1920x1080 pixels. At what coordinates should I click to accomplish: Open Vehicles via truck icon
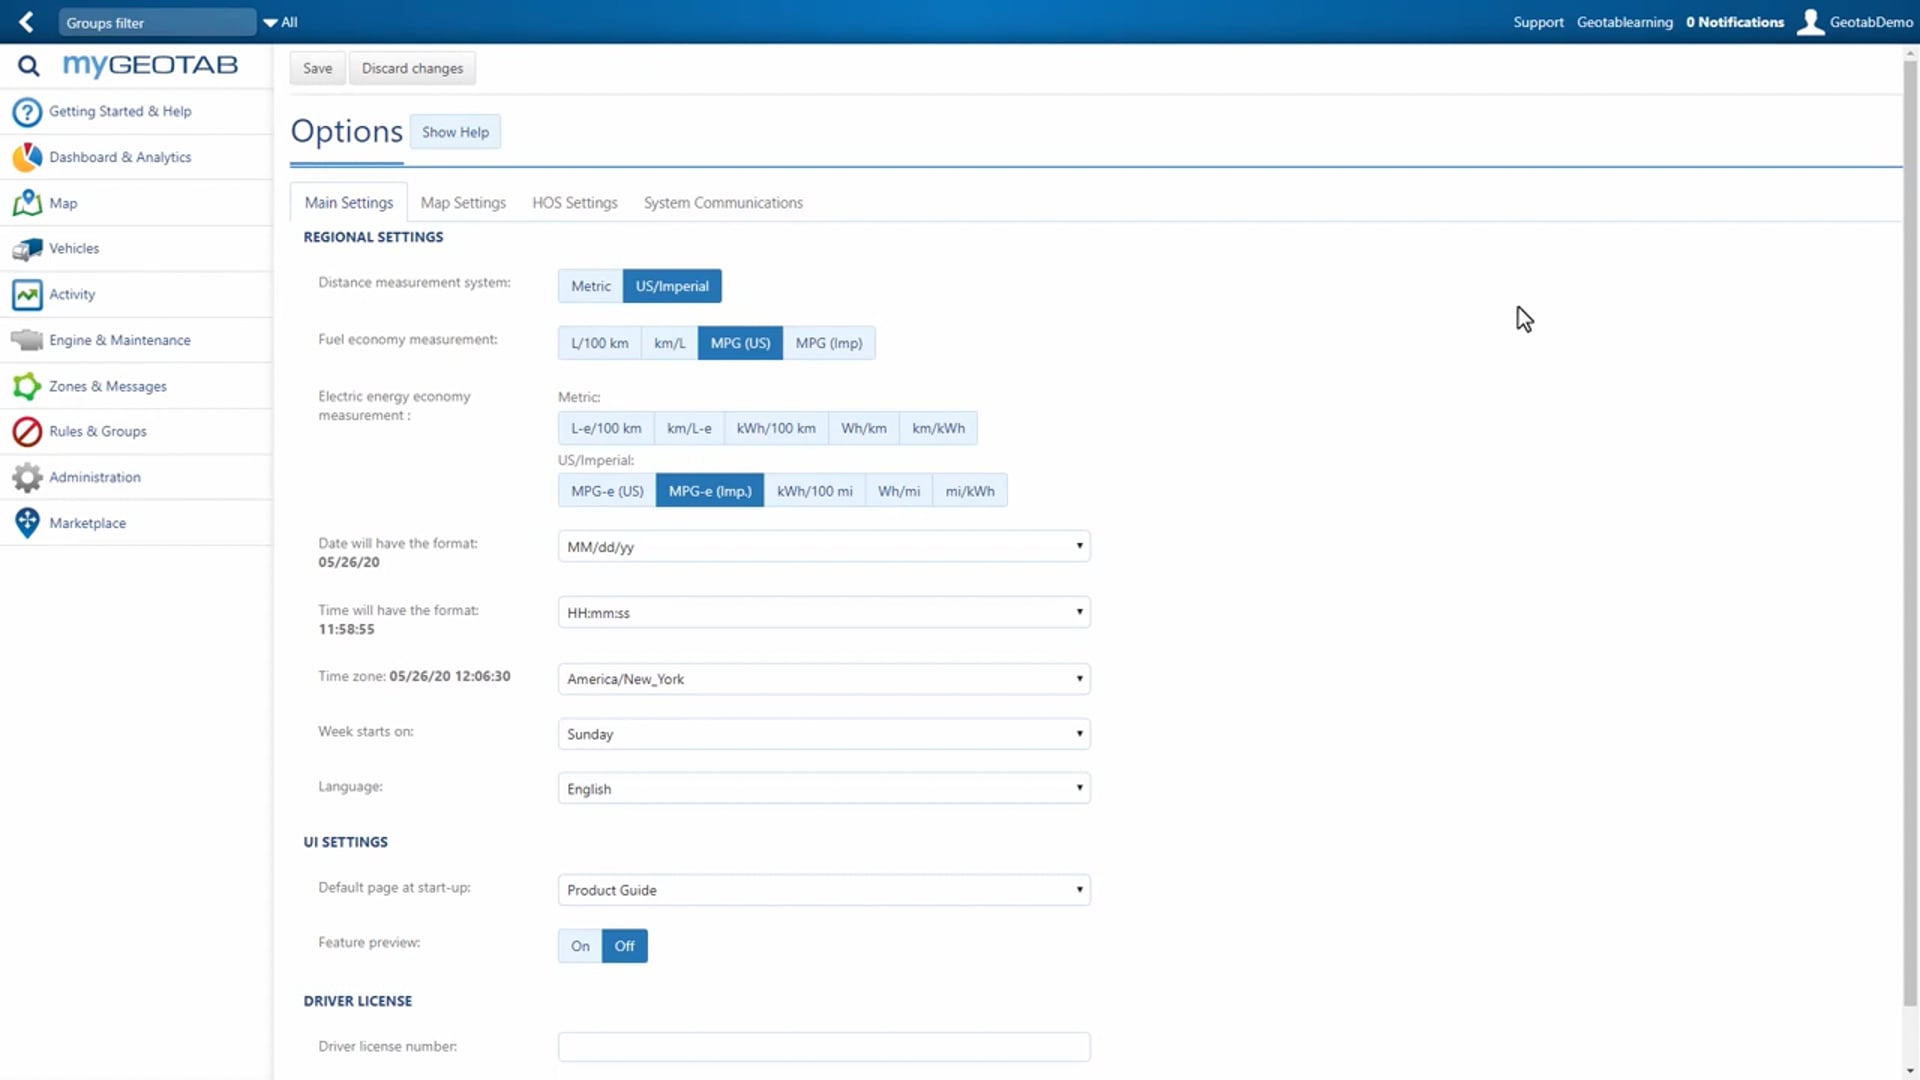click(x=27, y=249)
